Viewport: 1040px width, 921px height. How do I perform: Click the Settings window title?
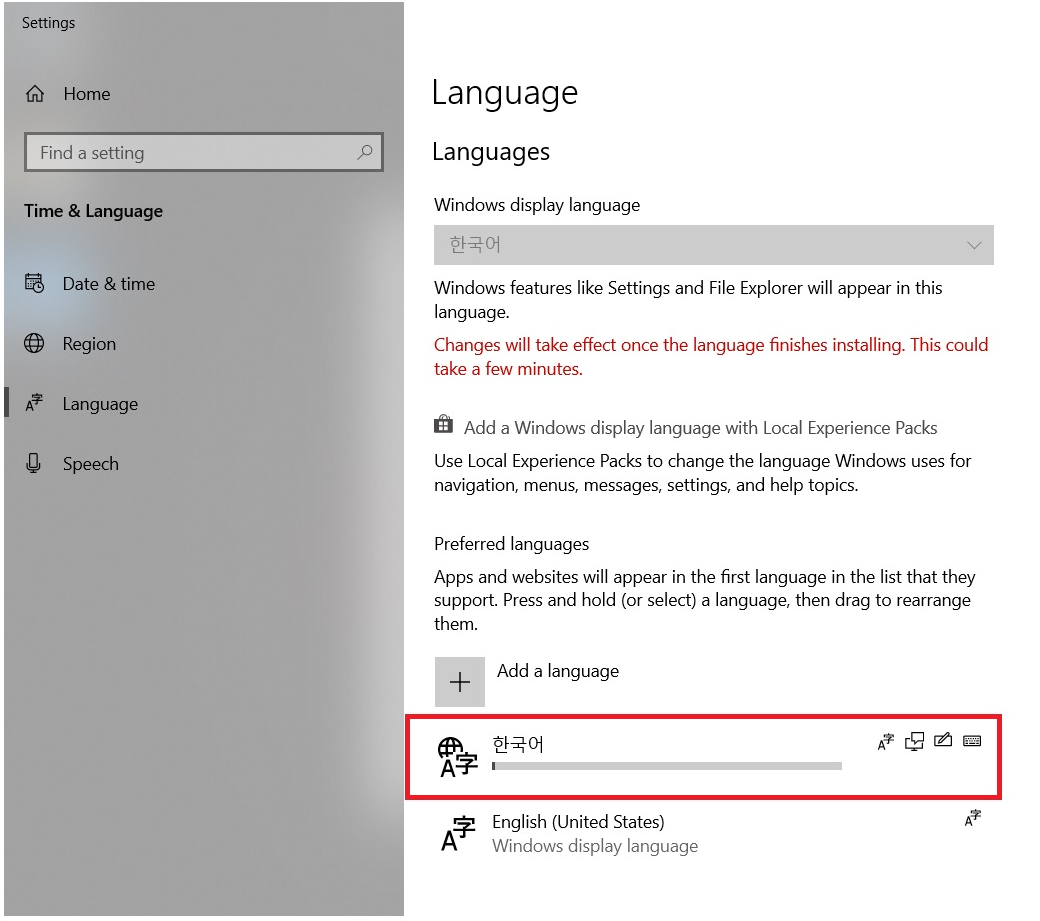pyautogui.click(x=48, y=23)
